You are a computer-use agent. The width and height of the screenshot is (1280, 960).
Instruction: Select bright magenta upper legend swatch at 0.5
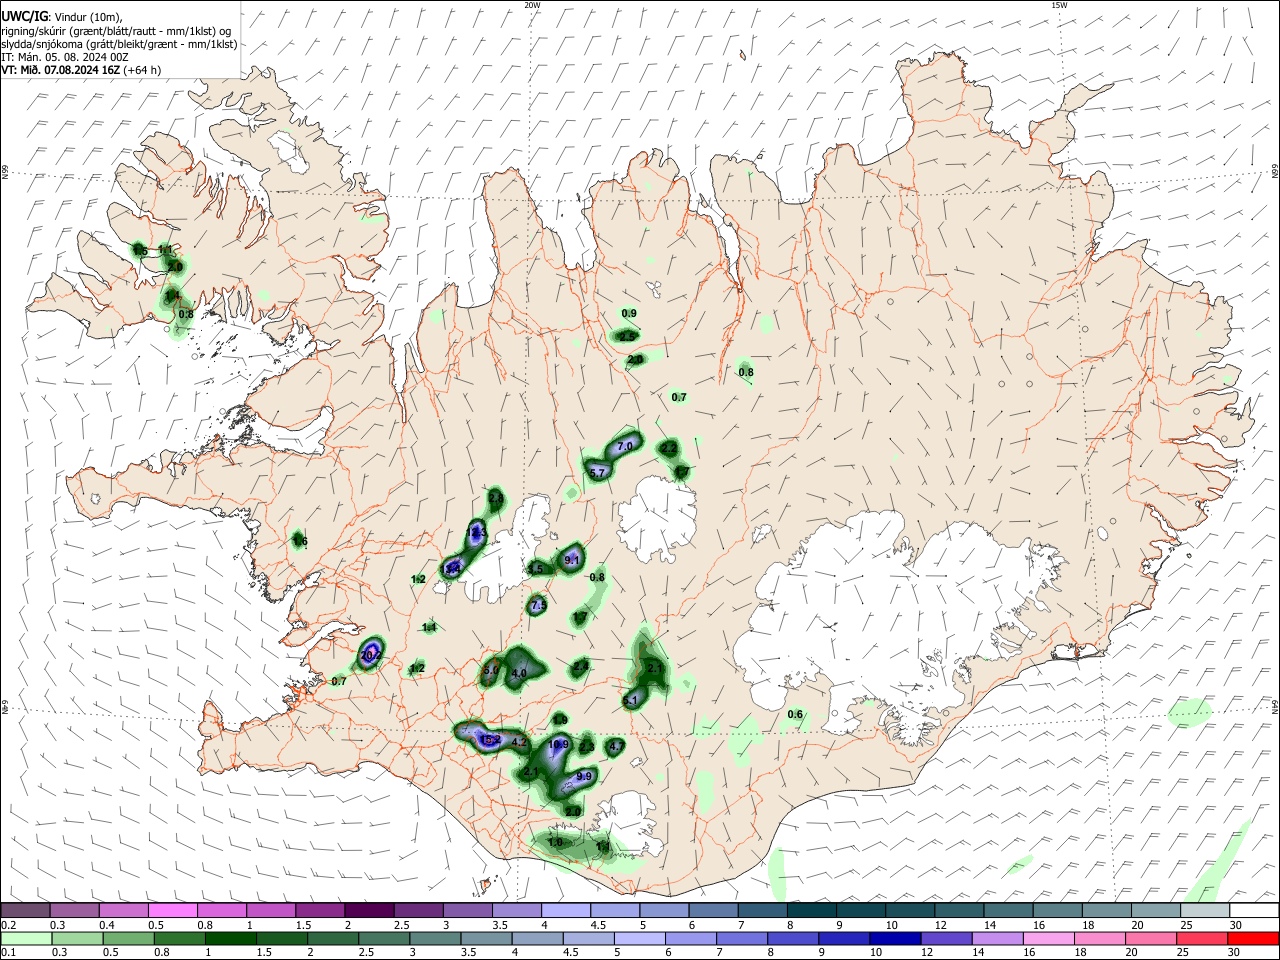click(x=172, y=910)
